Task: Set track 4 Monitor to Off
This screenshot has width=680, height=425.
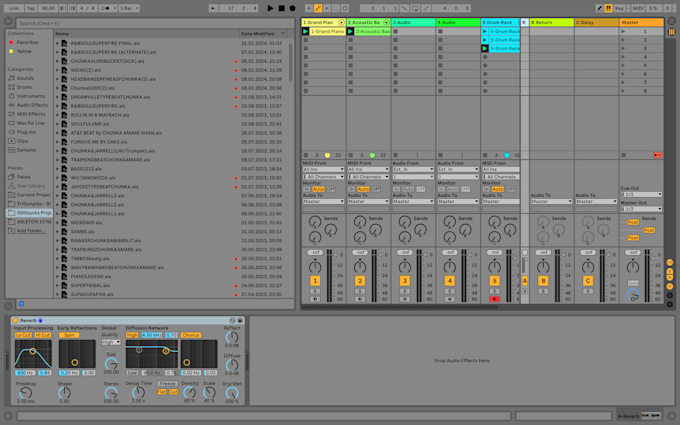Action: [x=465, y=190]
